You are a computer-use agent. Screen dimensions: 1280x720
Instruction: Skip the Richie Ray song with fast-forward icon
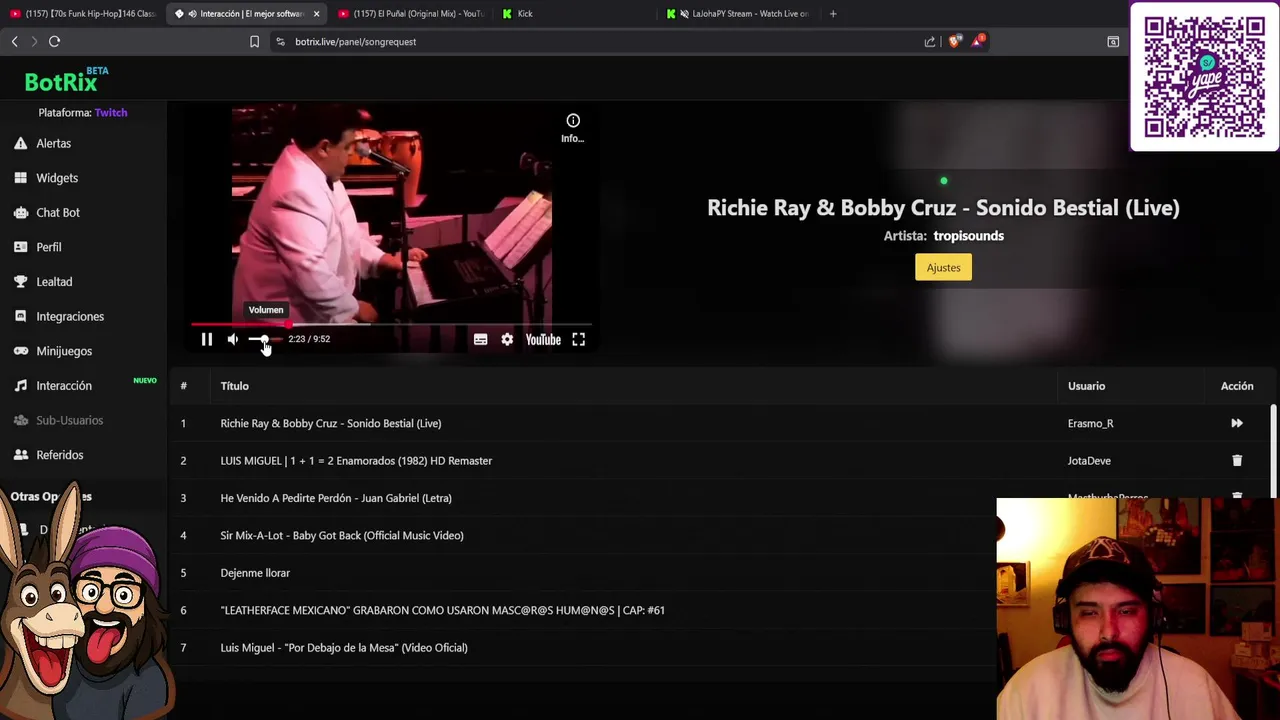(1237, 423)
